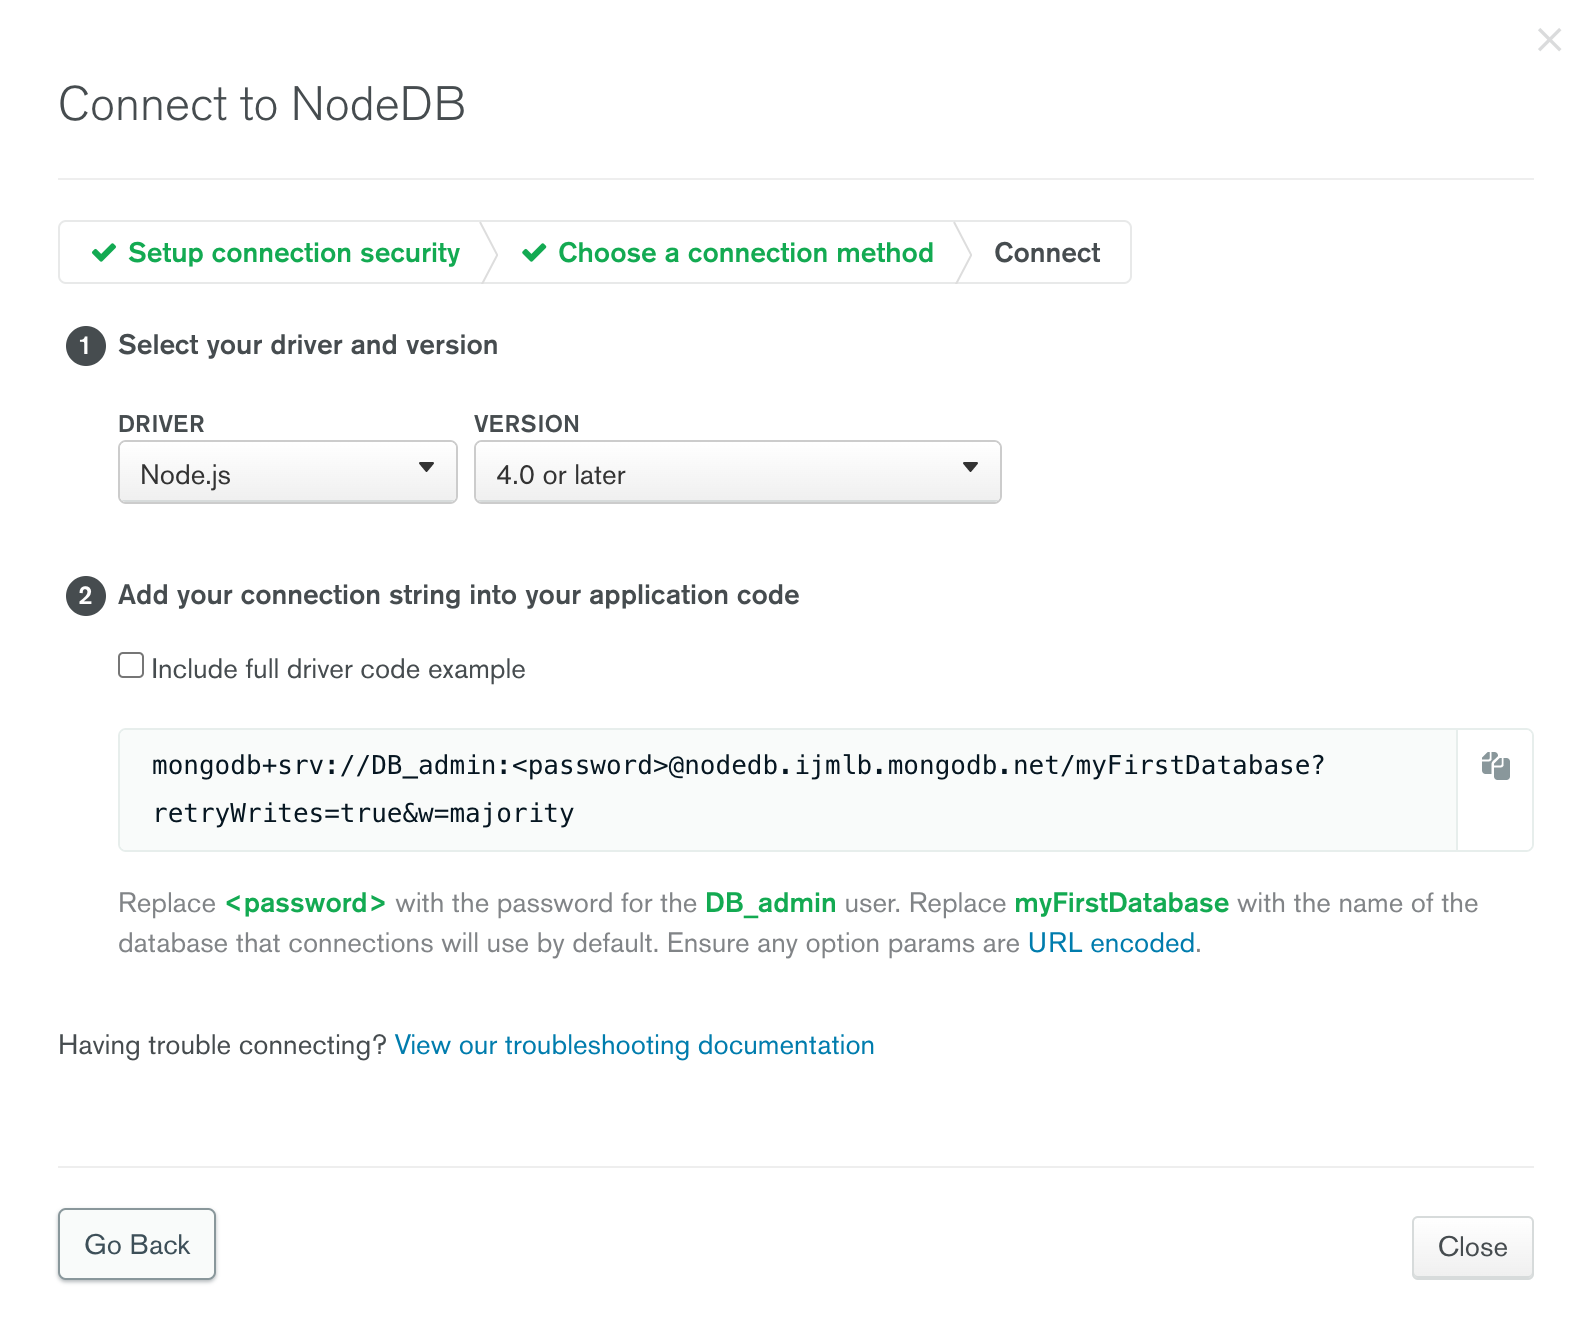Open the URL encoded link
The image size is (1588, 1334).
click(x=1111, y=943)
